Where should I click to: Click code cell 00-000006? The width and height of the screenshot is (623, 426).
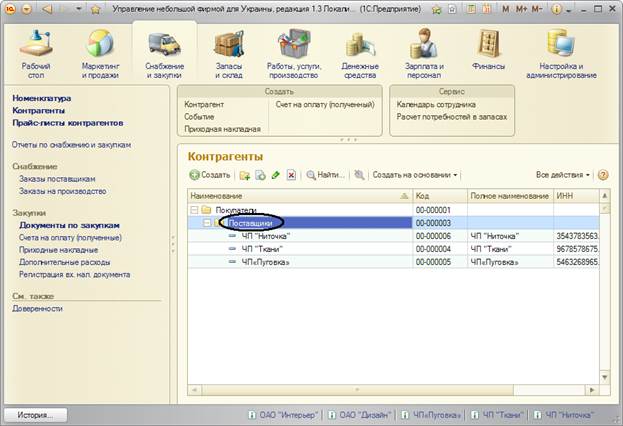440,236
